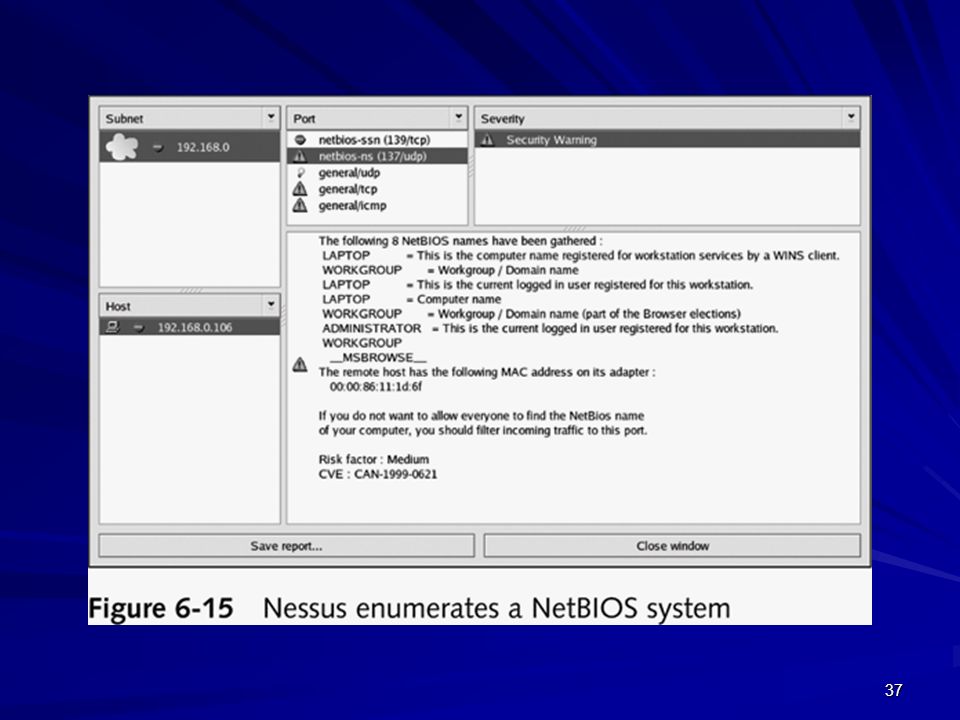Screen dimensions: 960x720
Task: Click the Risk factor : Medium line
Action: pyautogui.click(x=373, y=460)
